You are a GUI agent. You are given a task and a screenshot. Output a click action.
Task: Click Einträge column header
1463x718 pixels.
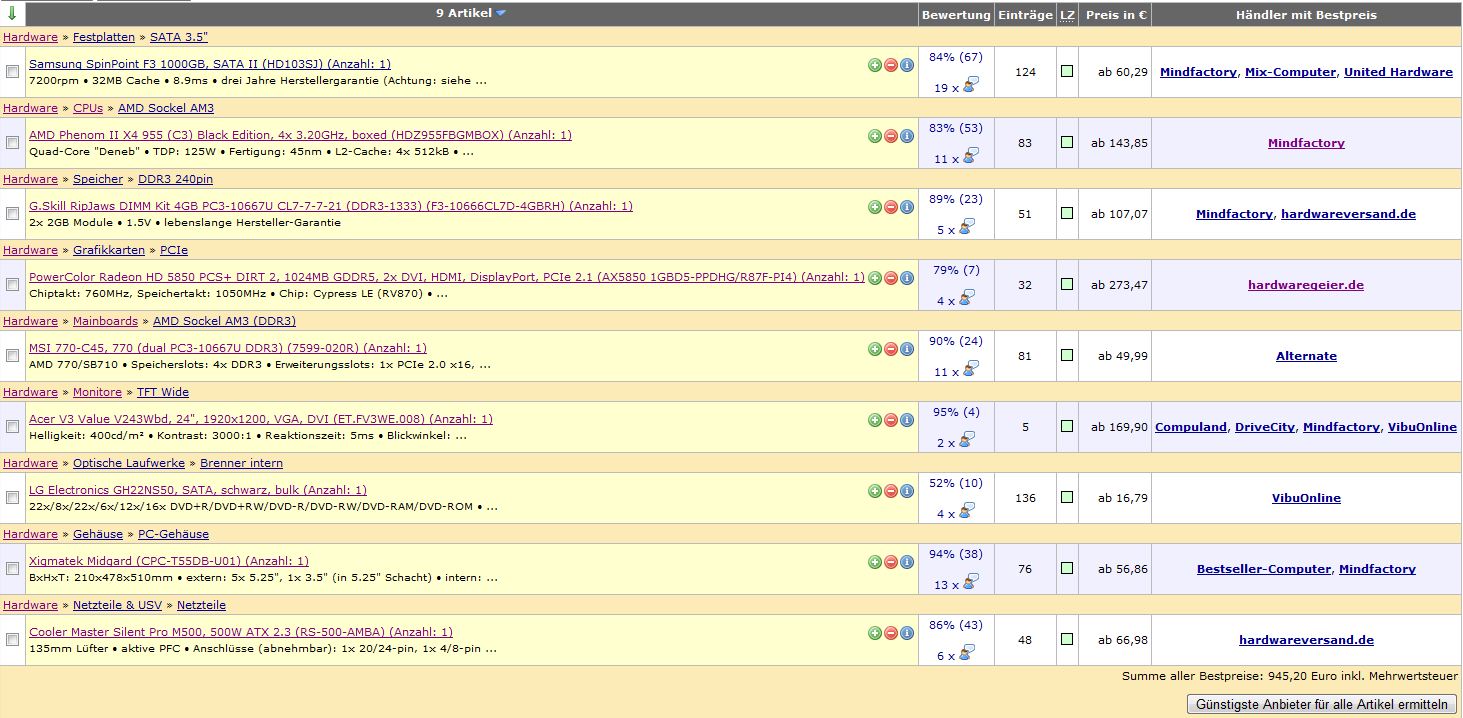tap(1025, 15)
